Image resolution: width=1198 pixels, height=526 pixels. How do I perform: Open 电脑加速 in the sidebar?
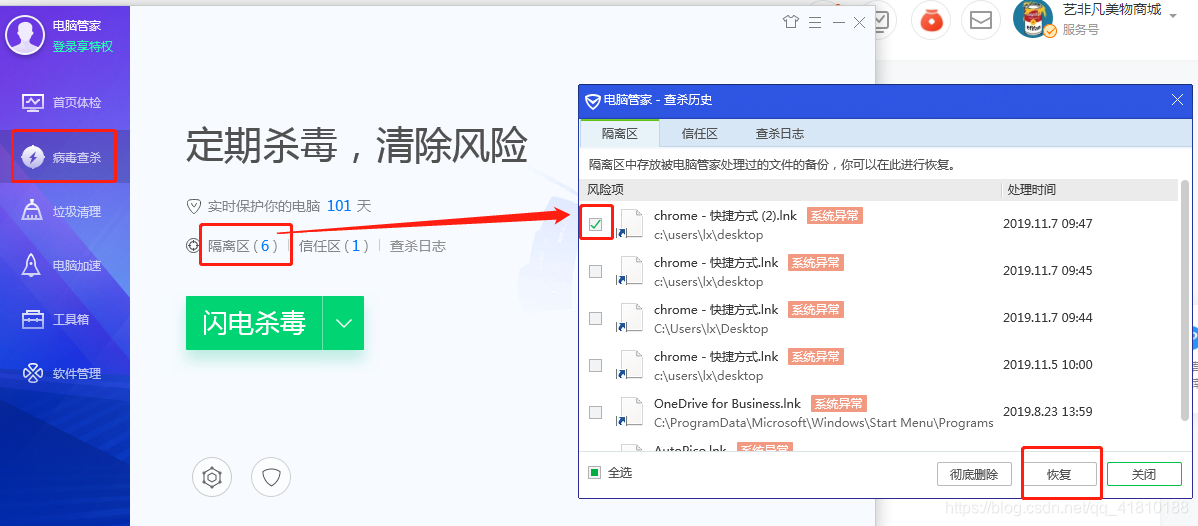tap(63, 266)
